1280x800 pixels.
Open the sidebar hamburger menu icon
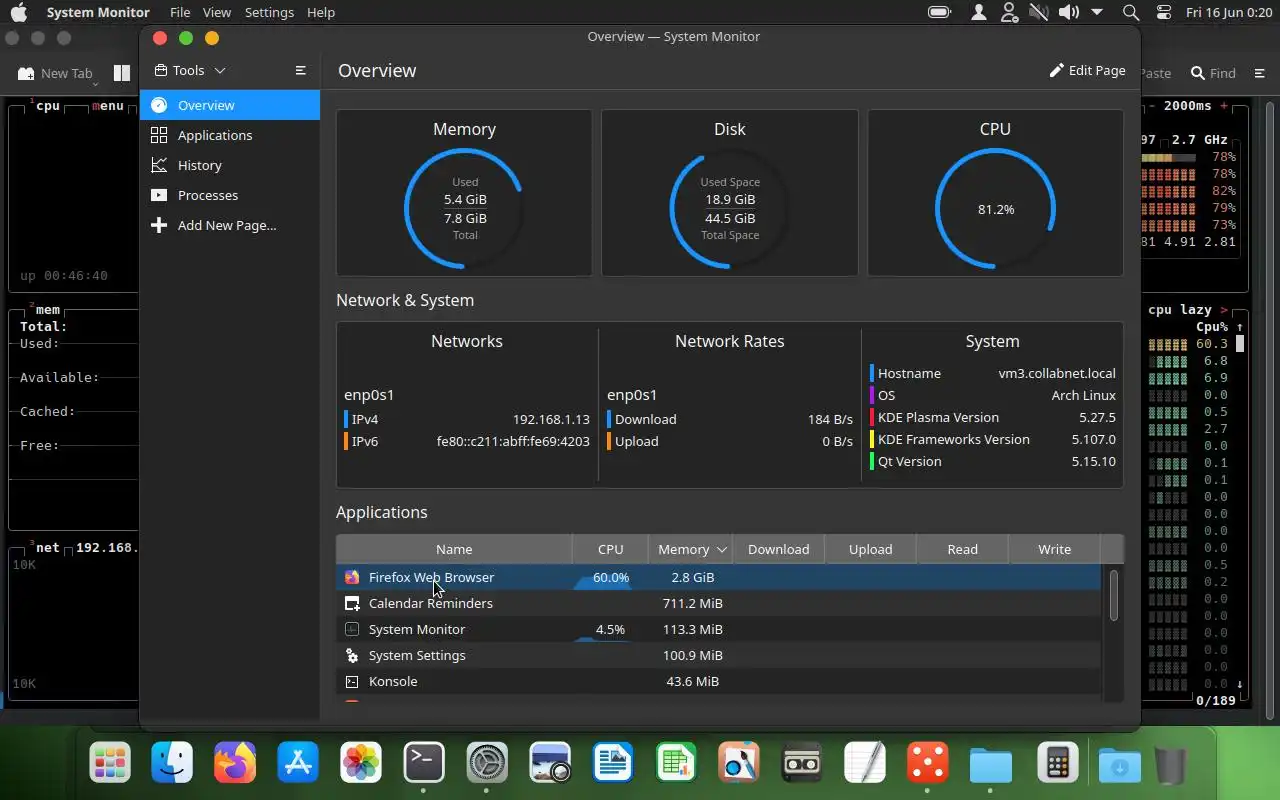[300, 70]
